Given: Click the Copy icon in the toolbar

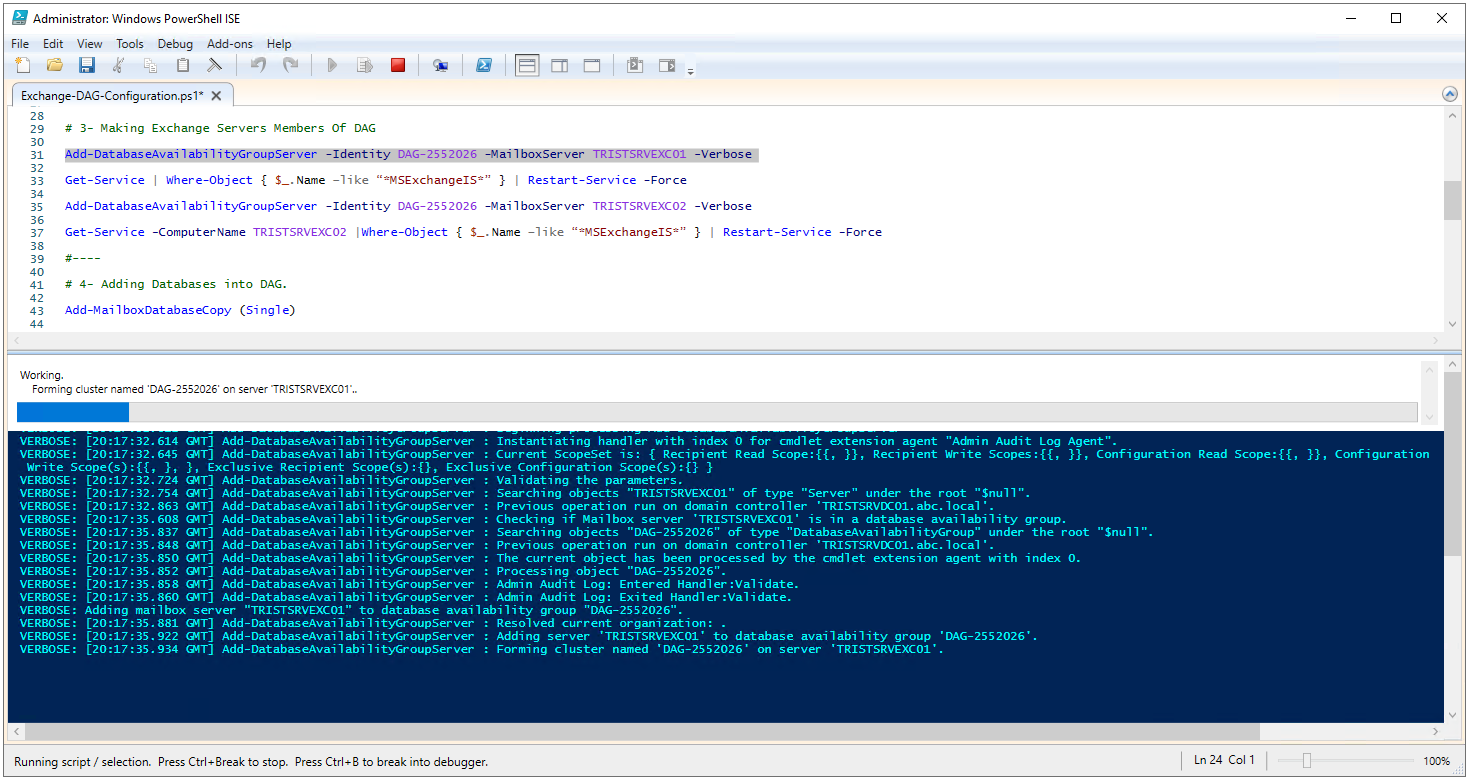Looking at the screenshot, I should (151, 65).
